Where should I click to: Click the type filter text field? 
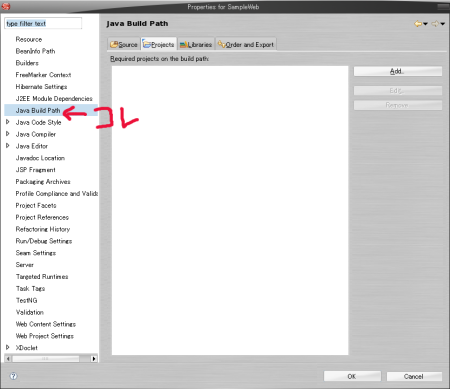point(43,23)
